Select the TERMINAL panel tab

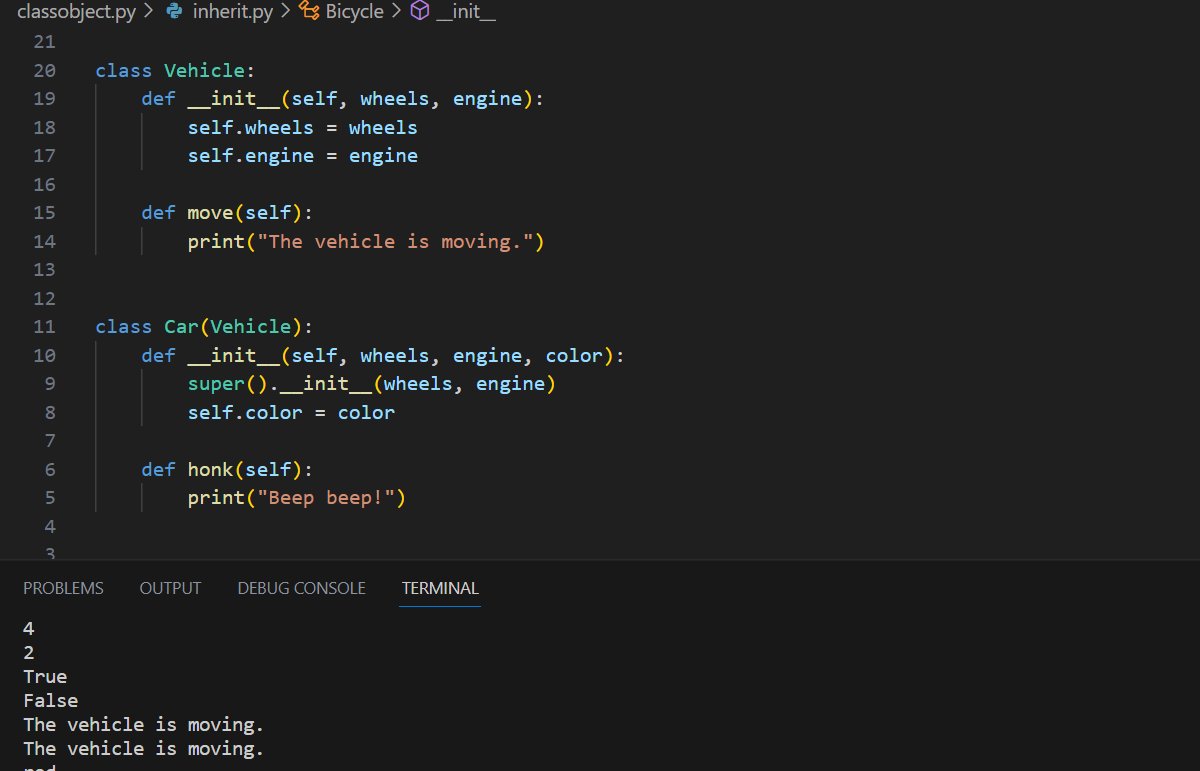[x=440, y=588]
